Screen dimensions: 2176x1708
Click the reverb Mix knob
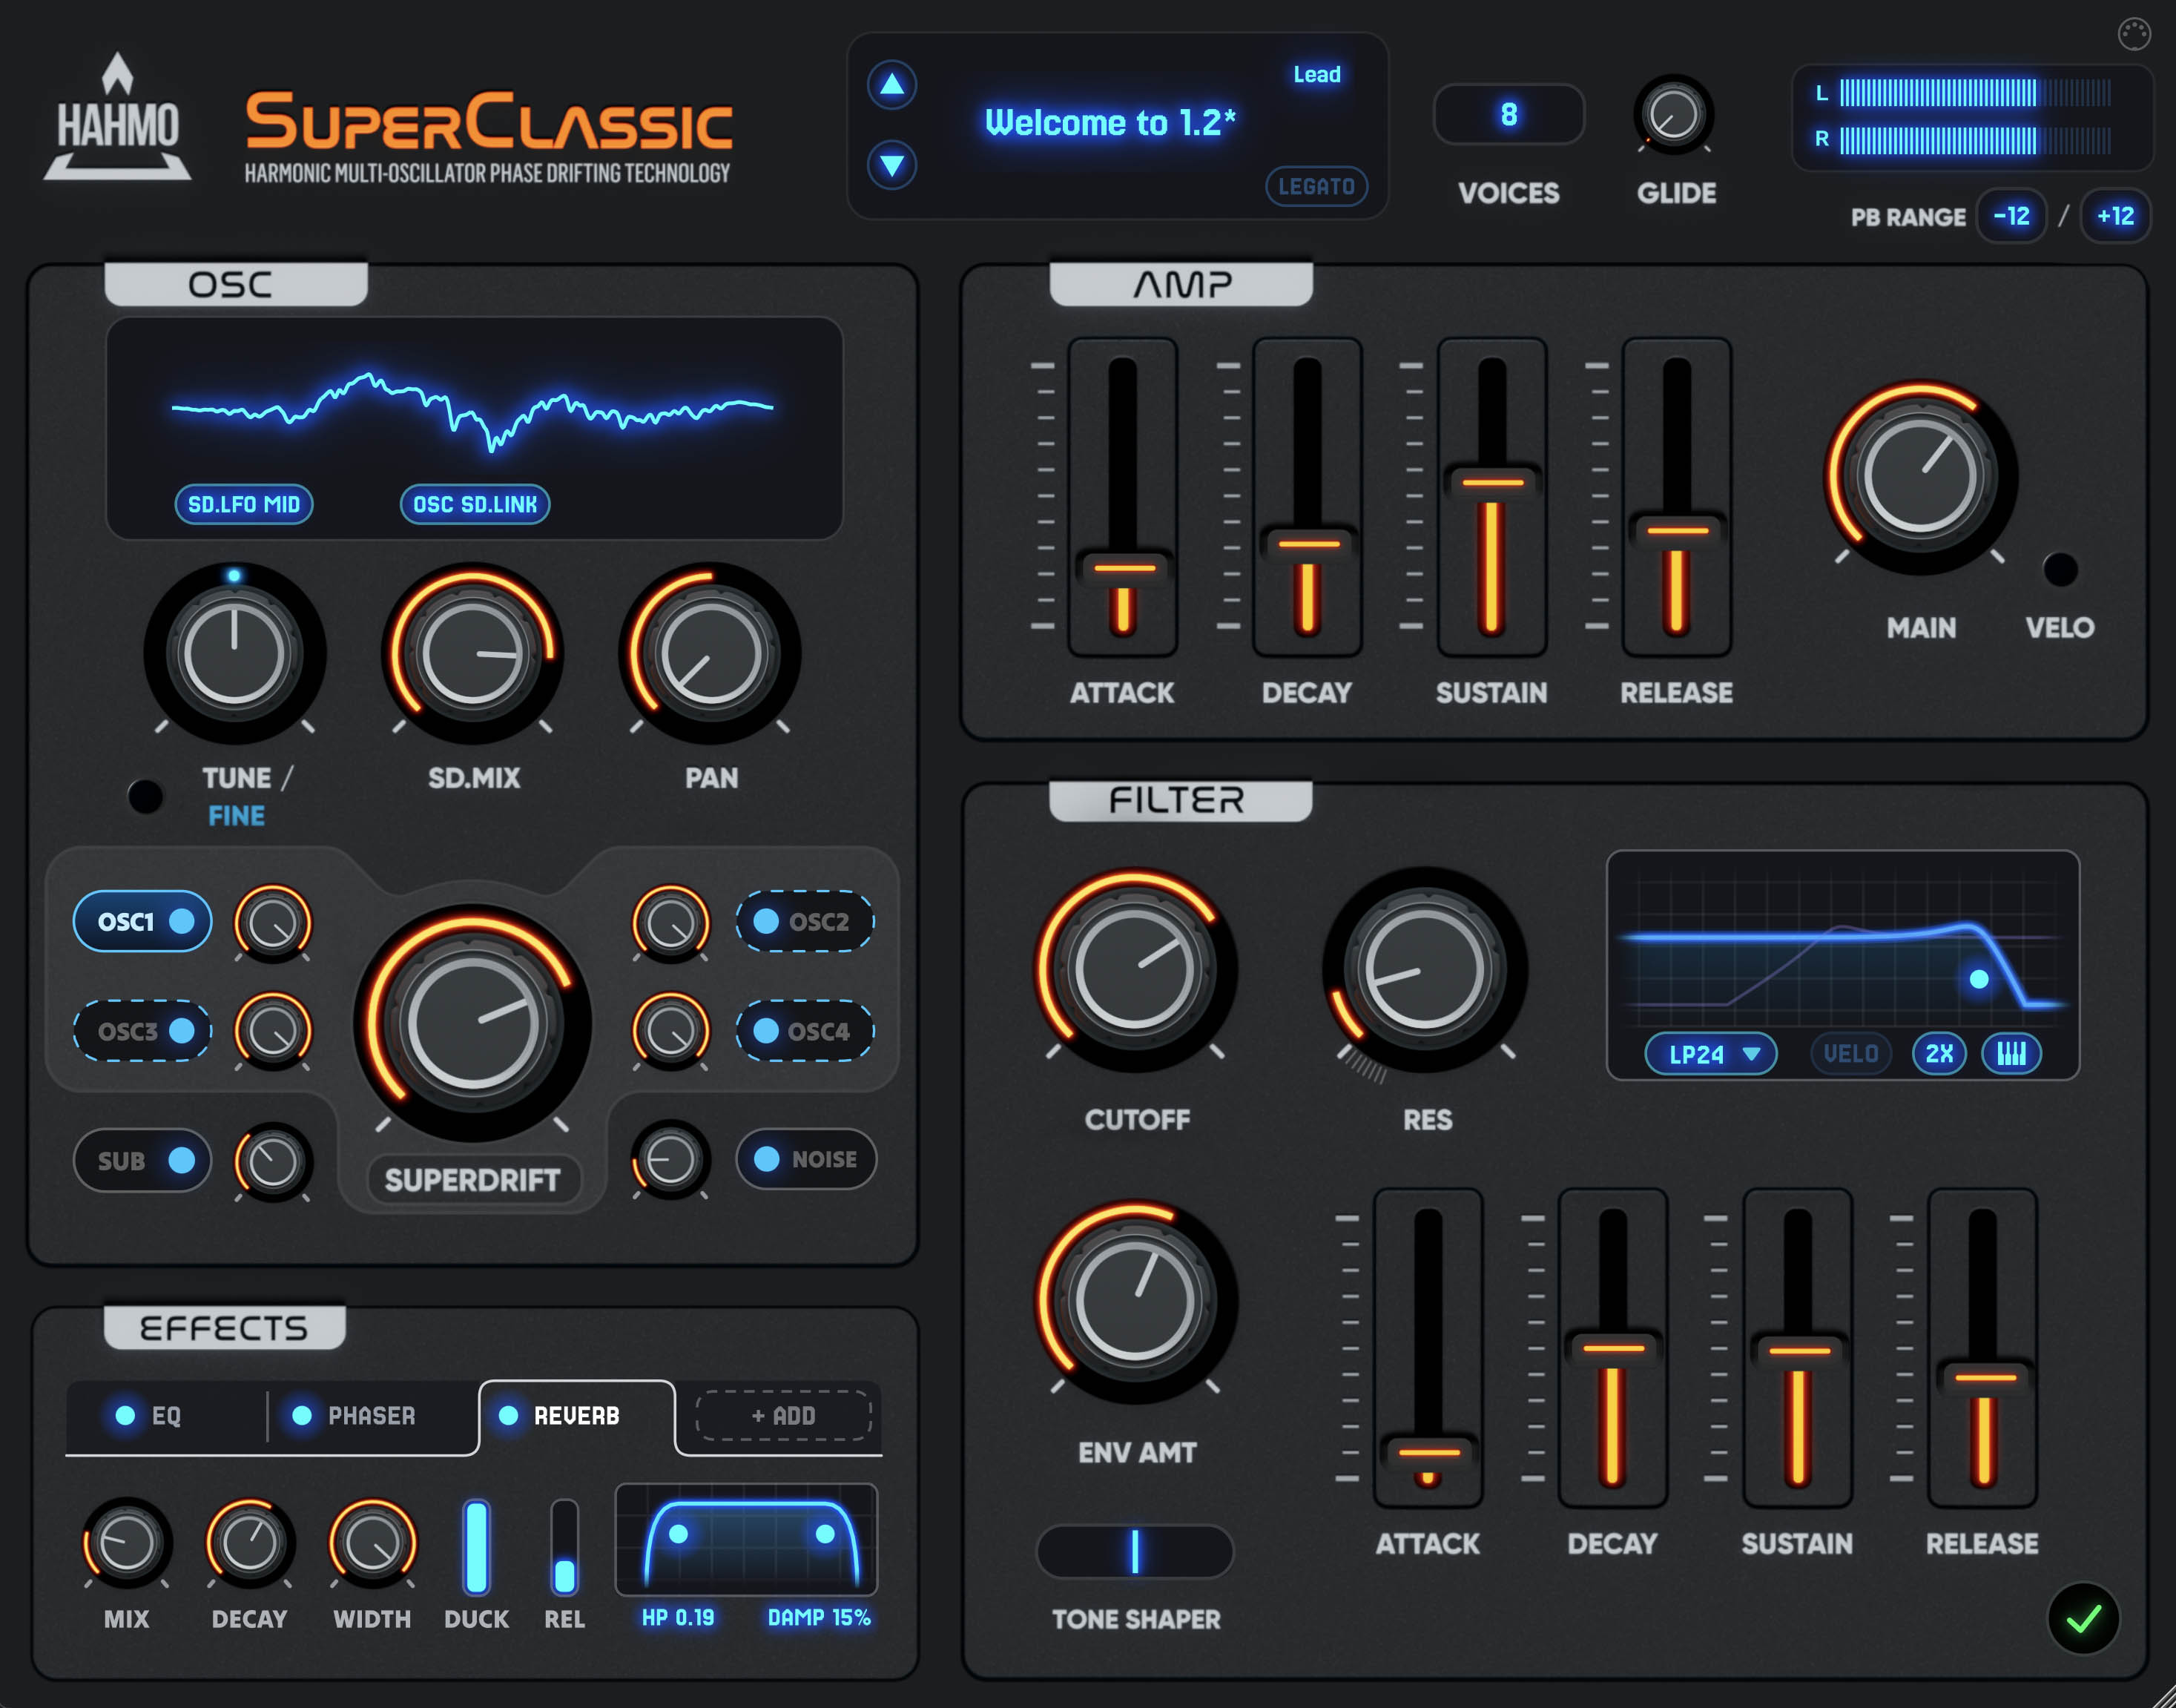click(x=126, y=1543)
